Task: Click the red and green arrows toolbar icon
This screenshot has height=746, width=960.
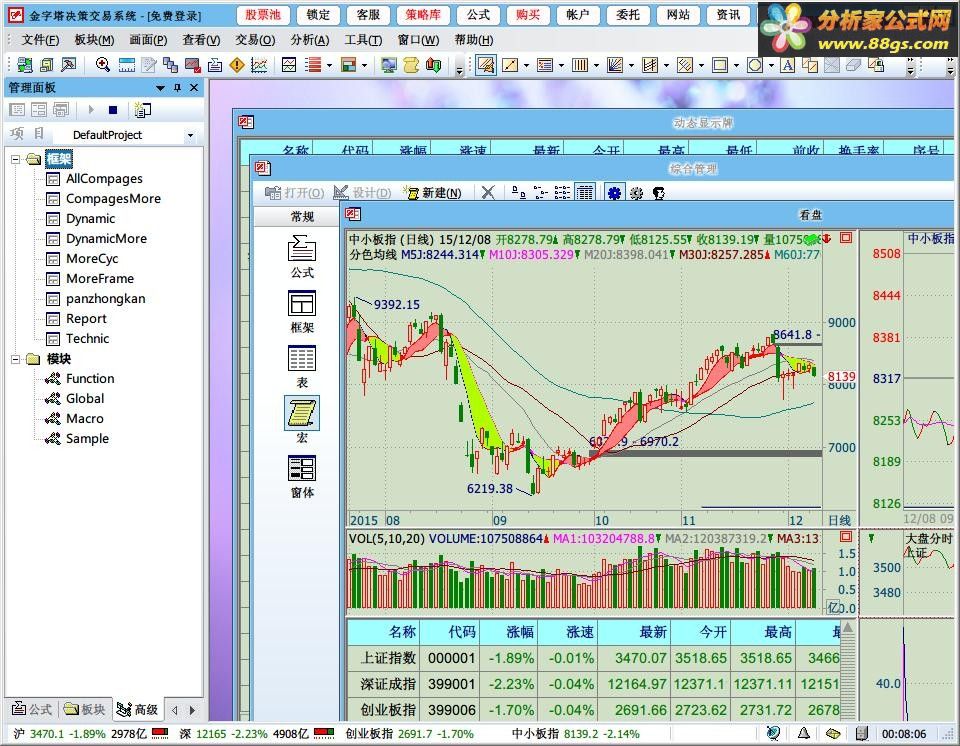Action: (x=433, y=65)
